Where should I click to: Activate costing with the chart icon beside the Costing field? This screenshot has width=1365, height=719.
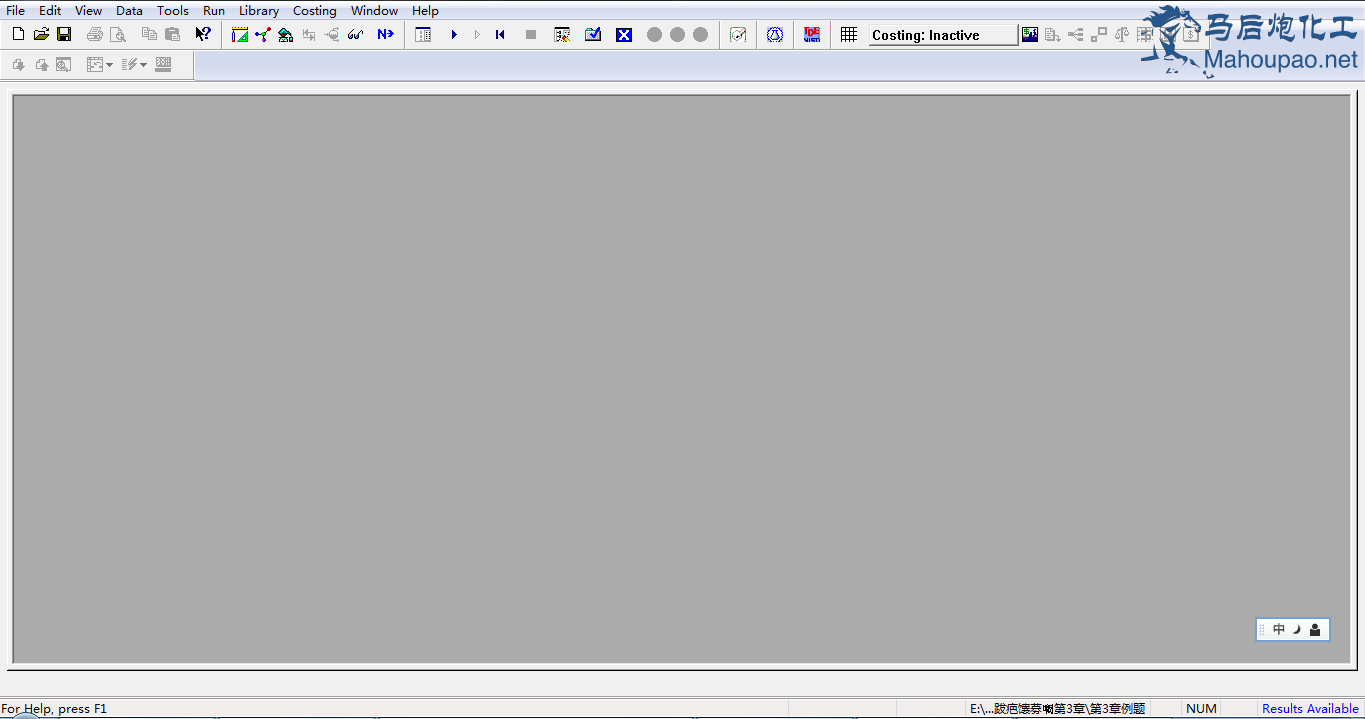pyautogui.click(x=1030, y=35)
